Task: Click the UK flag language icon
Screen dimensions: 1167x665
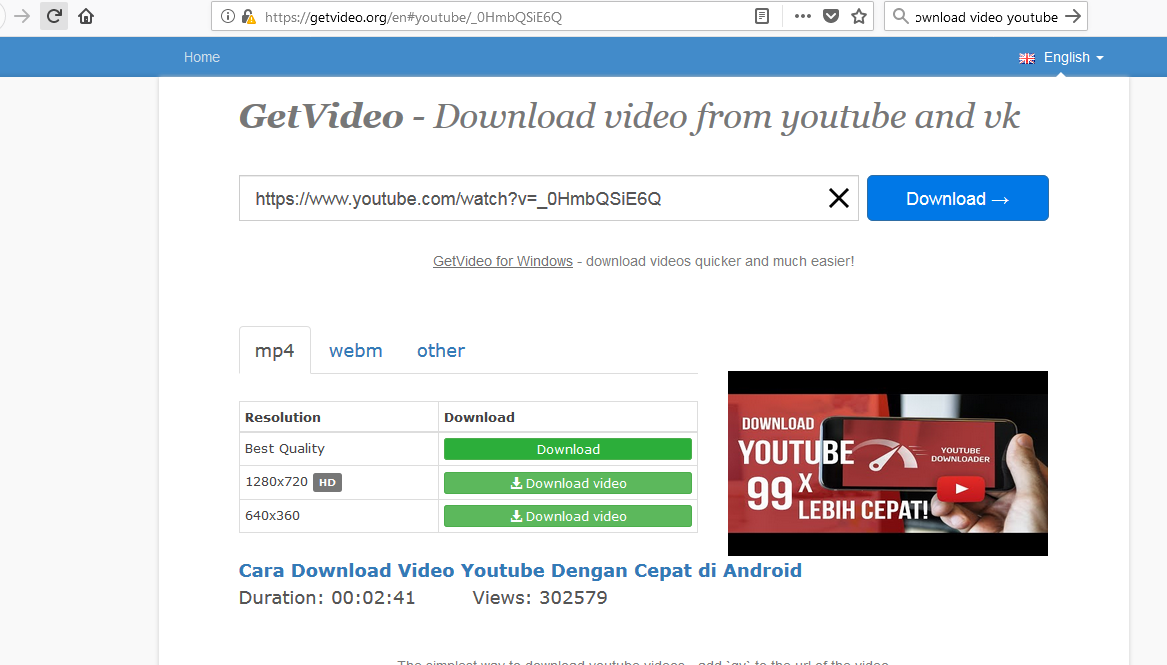Action: (1027, 58)
